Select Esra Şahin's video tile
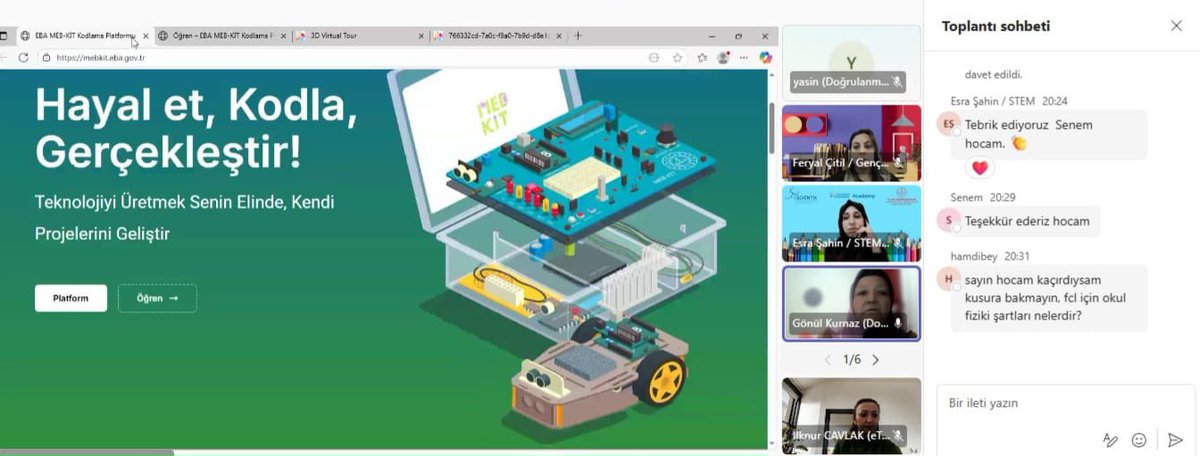Viewport: 1200px width, 456px height. coord(851,222)
